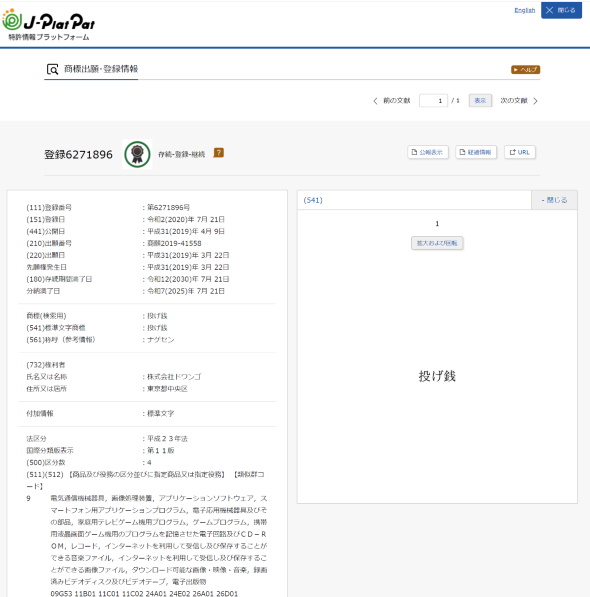590x597 pixels.
Task: Click the URL button
Action: click(520, 152)
